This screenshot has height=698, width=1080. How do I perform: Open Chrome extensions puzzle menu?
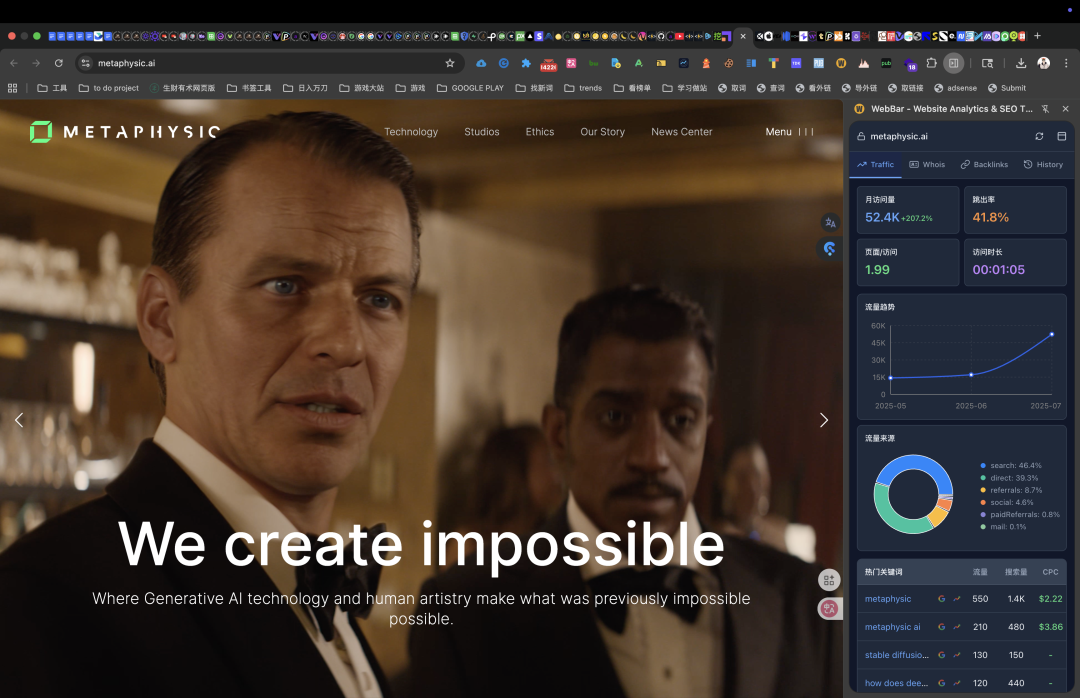931,63
